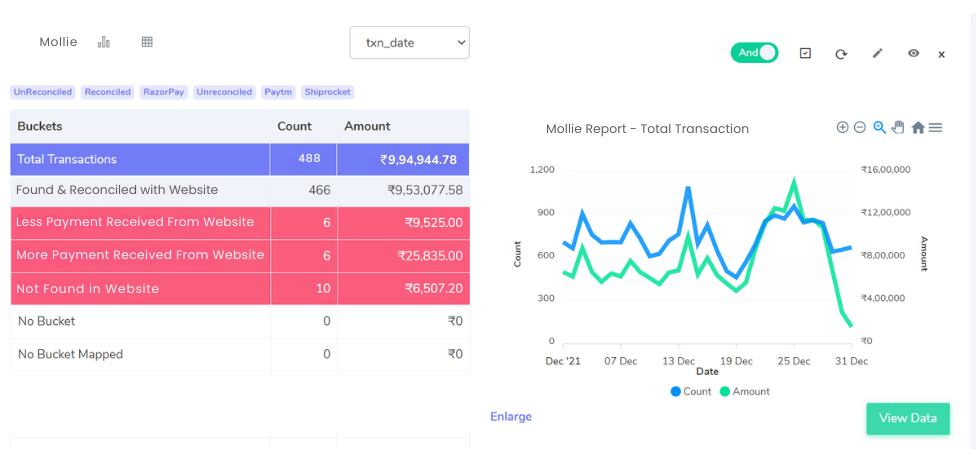Screen dimensions: 976x464
Task: Select the Paytm filter tag
Action: (278, 92)
